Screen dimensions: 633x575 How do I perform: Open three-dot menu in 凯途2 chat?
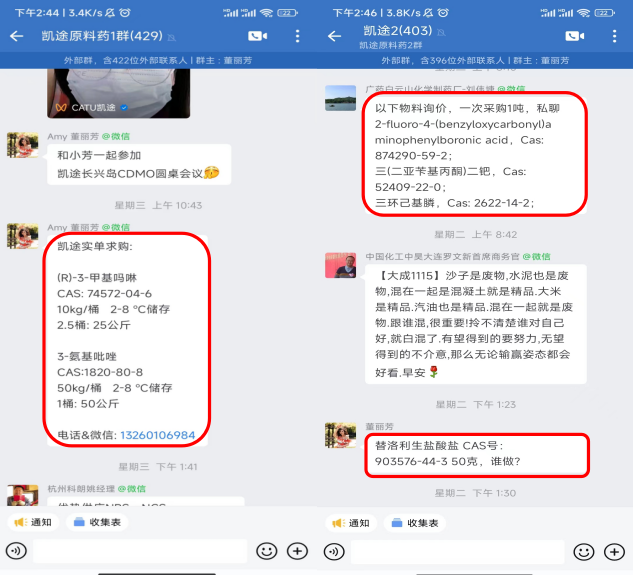[614, 36]
